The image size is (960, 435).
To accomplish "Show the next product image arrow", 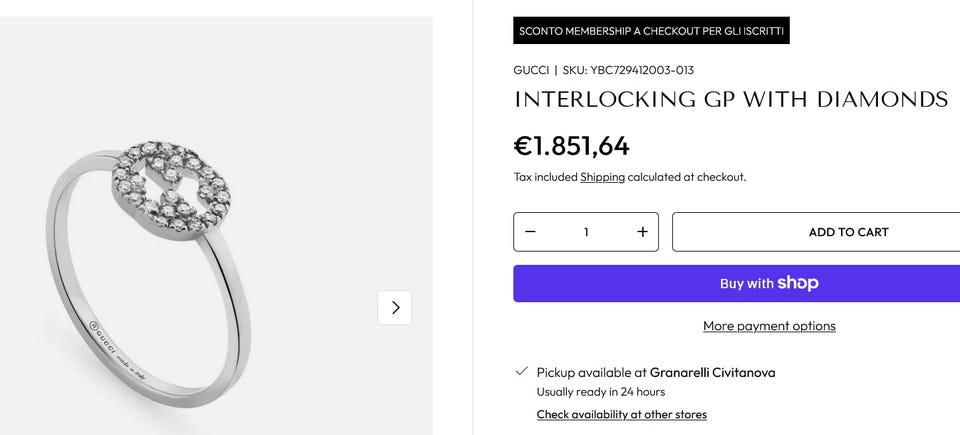I will [394, 307].
